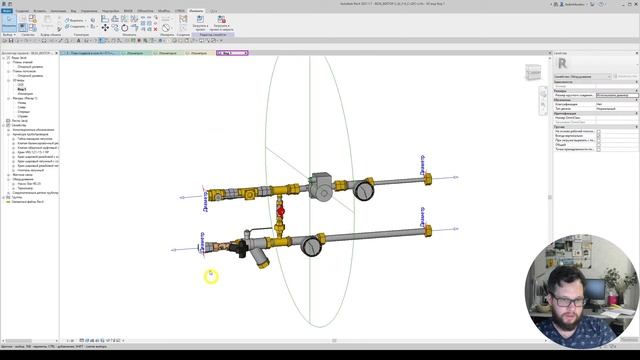
Task: Collapse the 'Семейства' node in project browser
Action: [x=4, y=125]
